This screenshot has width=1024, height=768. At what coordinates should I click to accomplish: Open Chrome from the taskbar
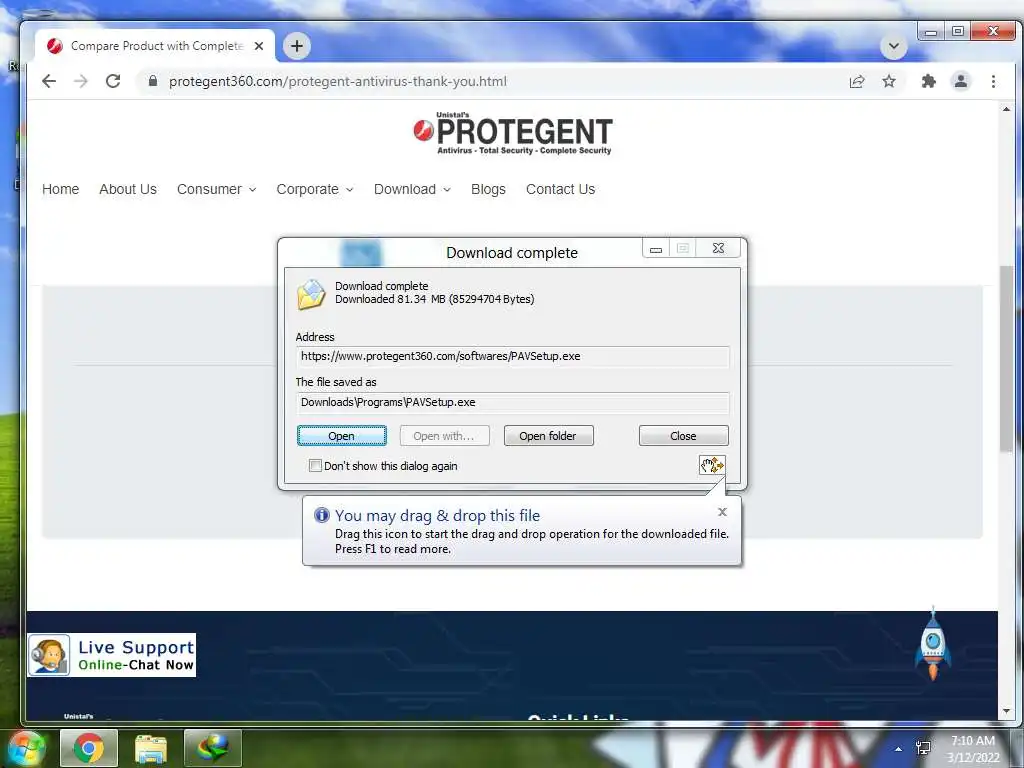89,748
